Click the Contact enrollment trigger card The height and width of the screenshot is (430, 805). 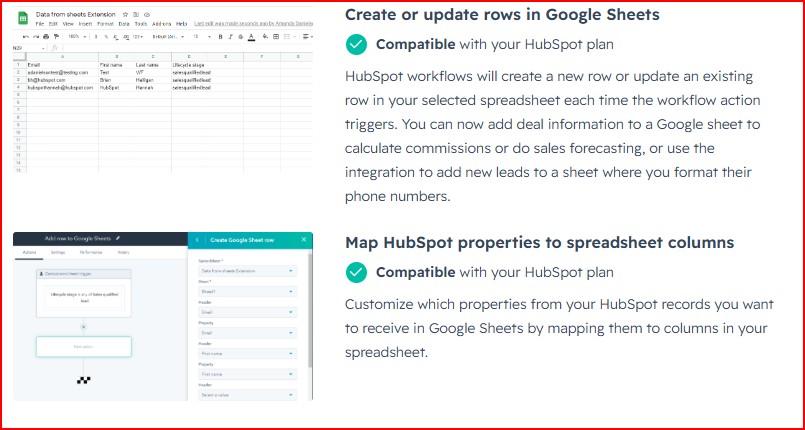coord(84,293)
